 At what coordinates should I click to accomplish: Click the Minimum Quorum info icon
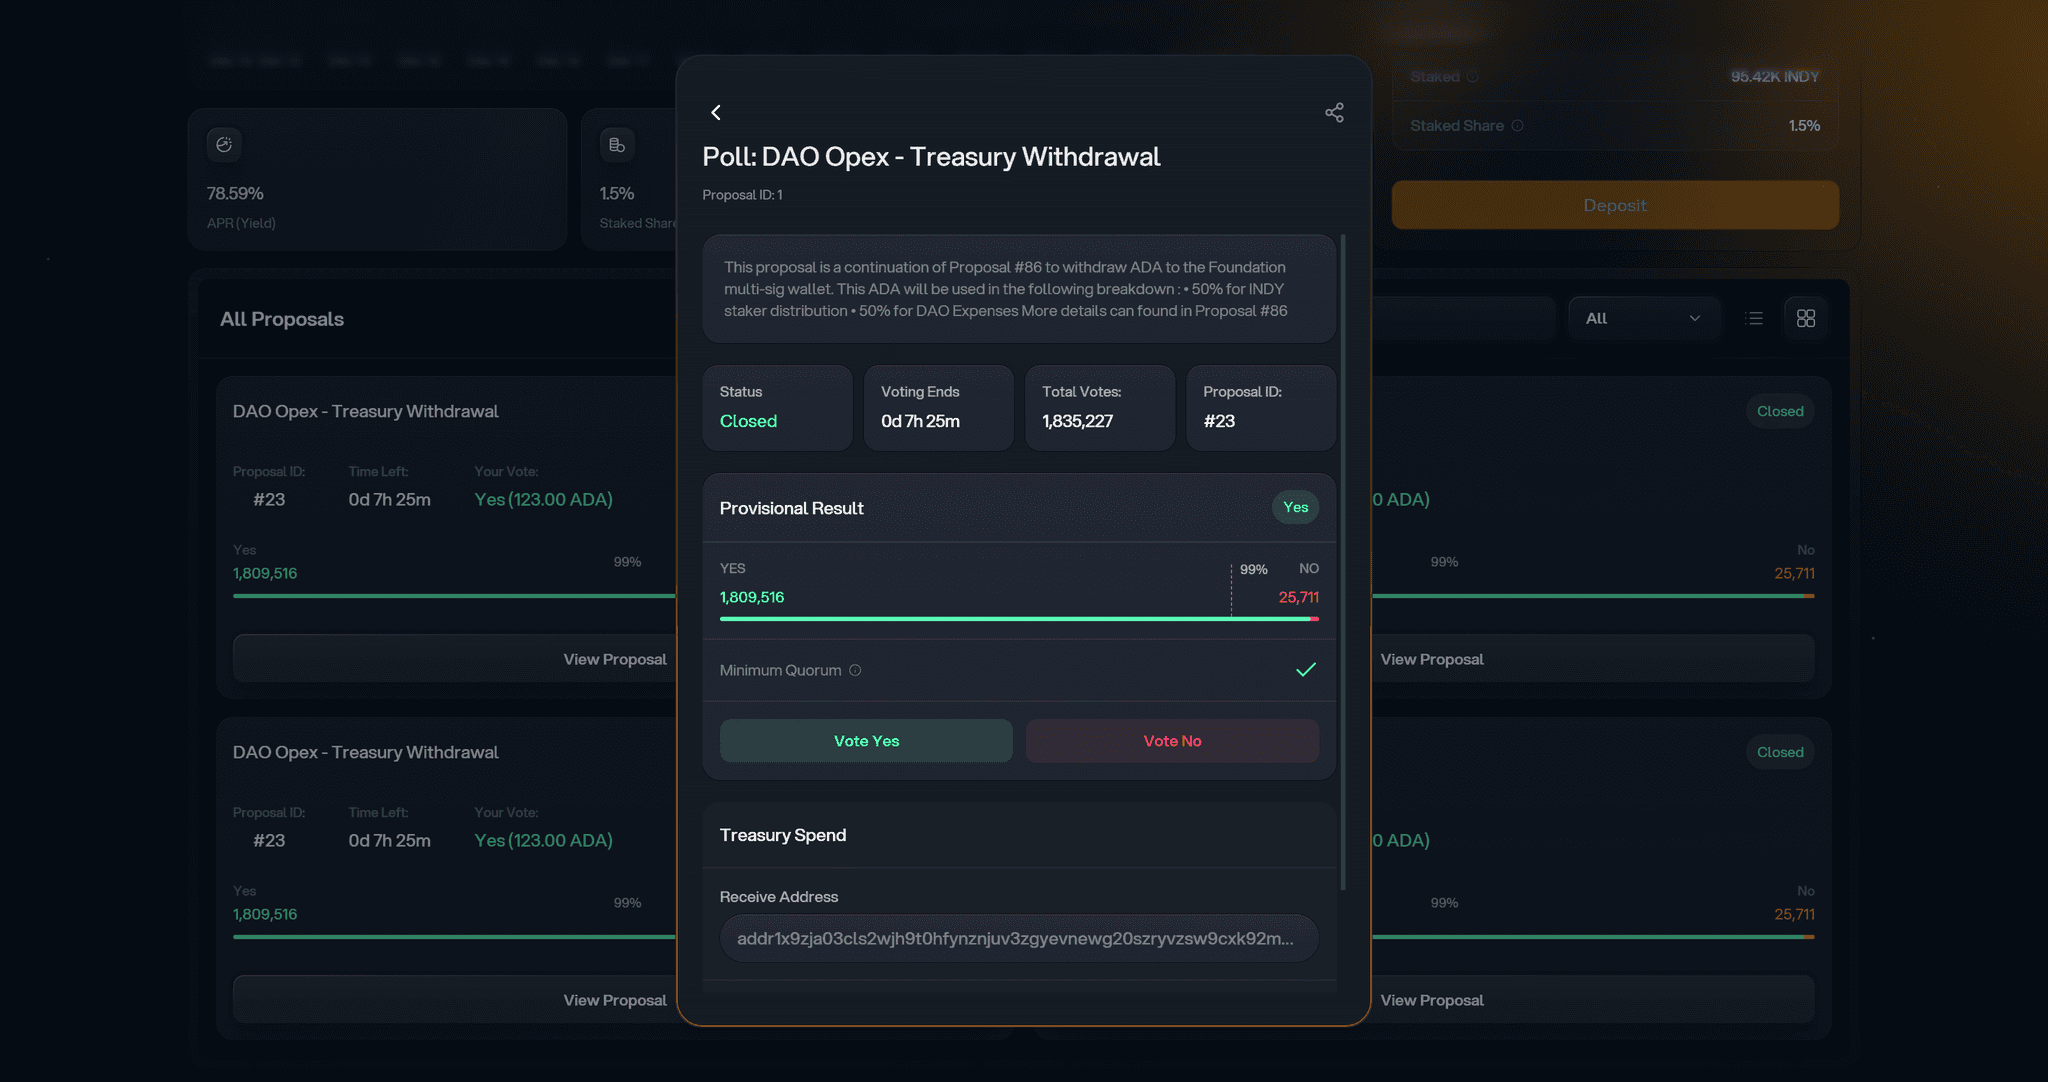[855, 670]
